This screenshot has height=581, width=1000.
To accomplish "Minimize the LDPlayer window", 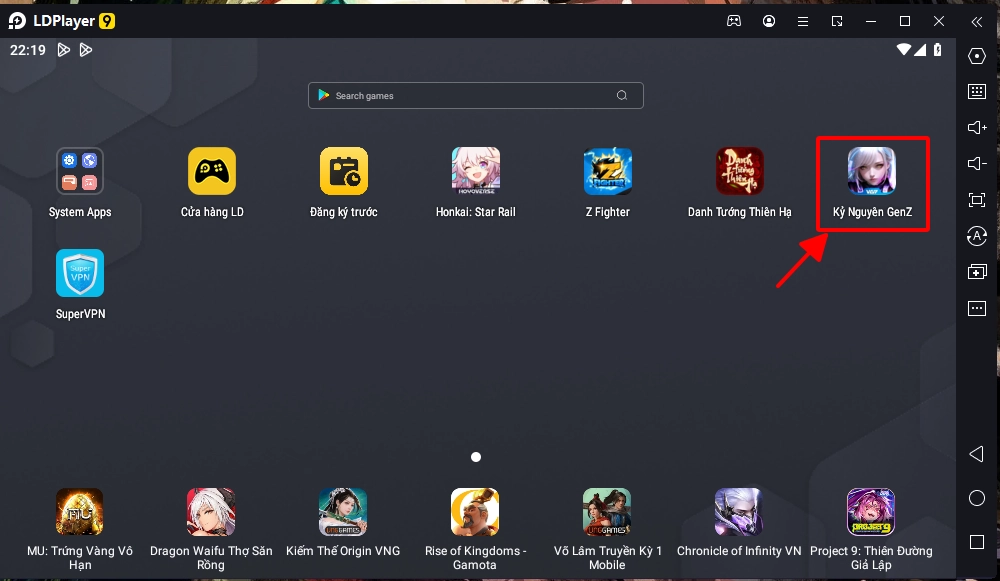I will point(871,22).
